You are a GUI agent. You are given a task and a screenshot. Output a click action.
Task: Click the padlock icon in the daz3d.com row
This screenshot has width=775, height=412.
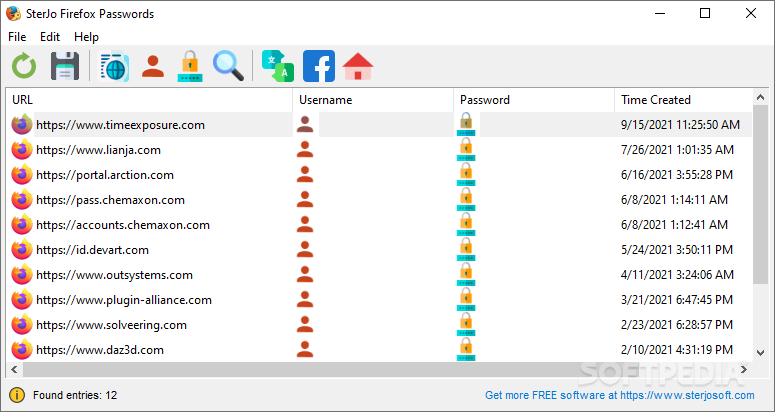(x=466, y=350)
